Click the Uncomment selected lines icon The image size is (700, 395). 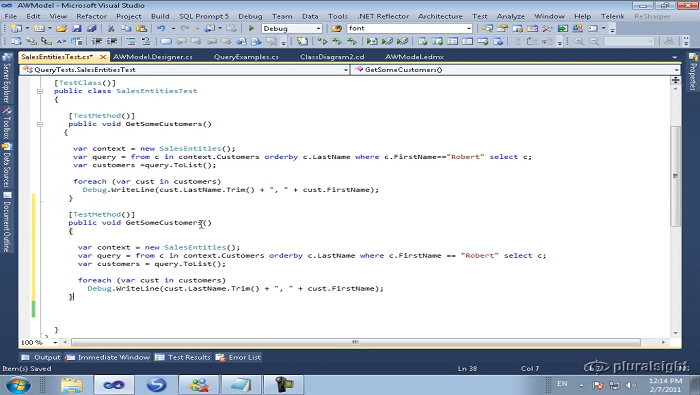coord(146,42)
